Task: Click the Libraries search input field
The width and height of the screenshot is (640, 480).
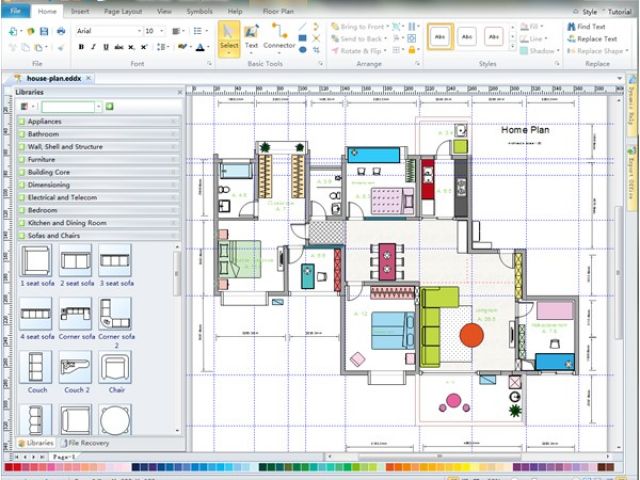Action: pyautogui.click(x=71, y=106)
